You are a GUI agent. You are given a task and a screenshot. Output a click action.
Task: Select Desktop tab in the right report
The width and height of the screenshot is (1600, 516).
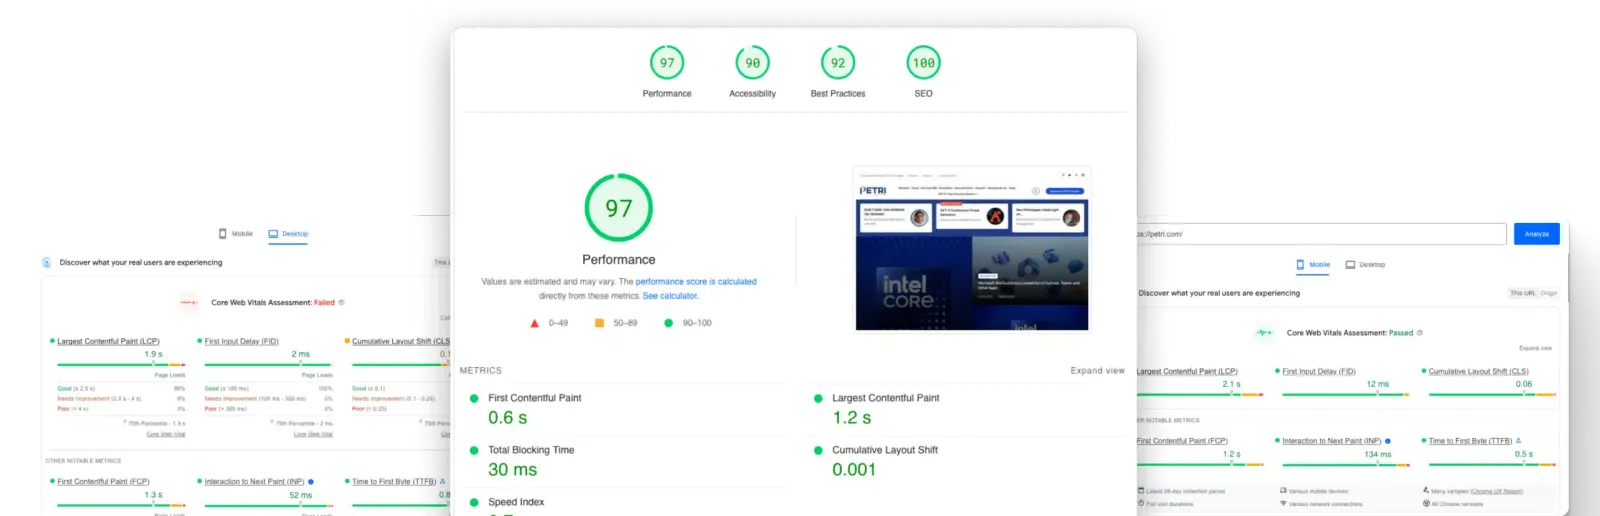tap(1365, 265)
